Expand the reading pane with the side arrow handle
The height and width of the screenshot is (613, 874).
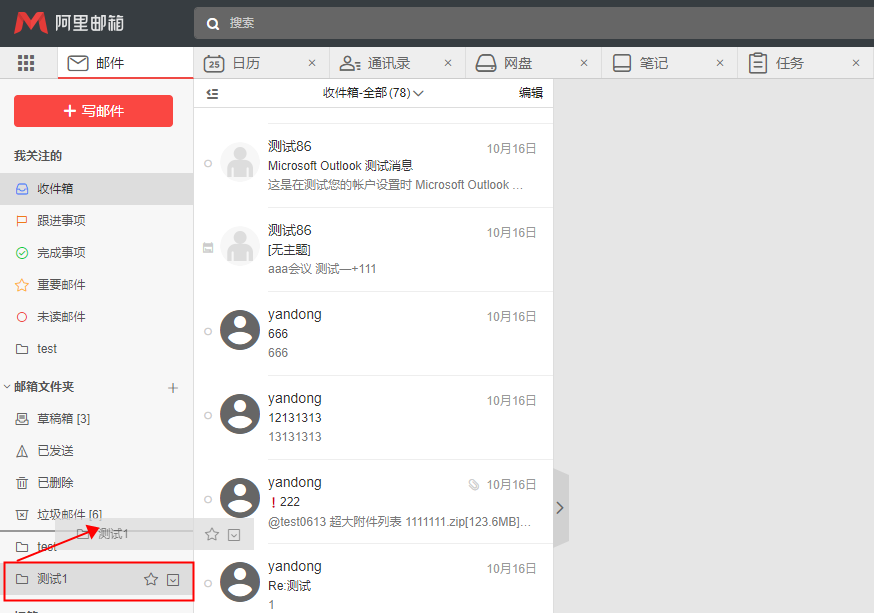(560, 508)
